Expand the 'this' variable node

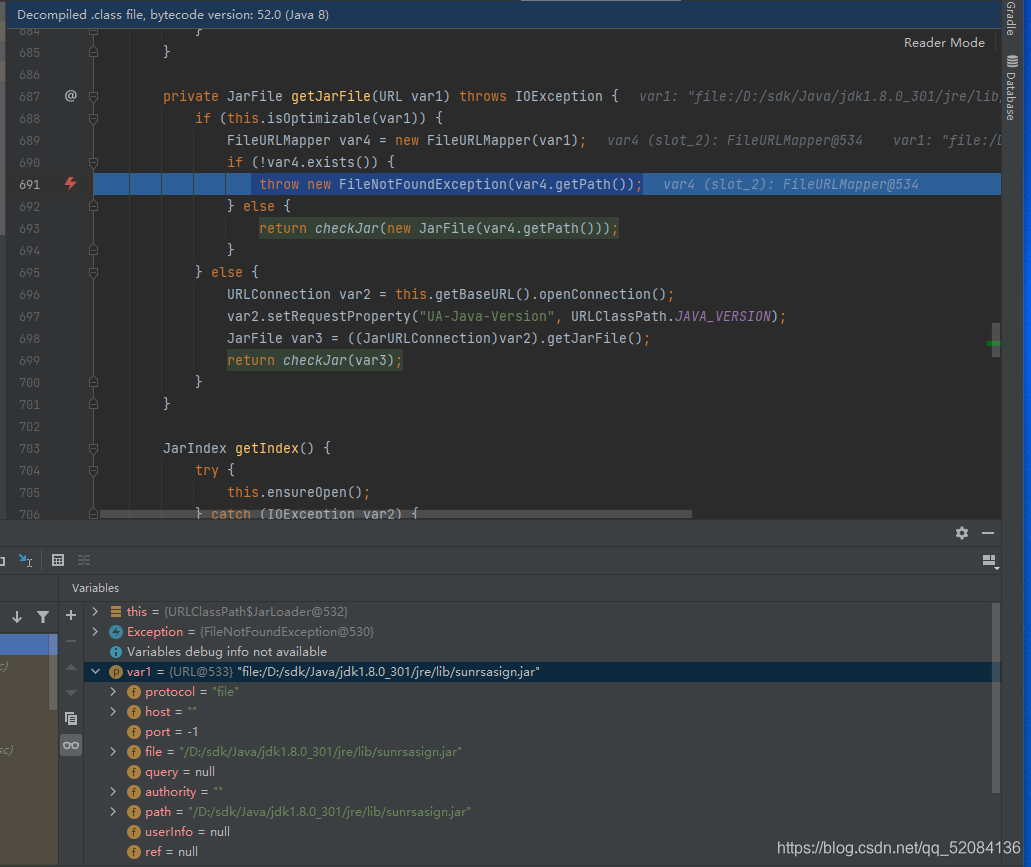point(95,611)
